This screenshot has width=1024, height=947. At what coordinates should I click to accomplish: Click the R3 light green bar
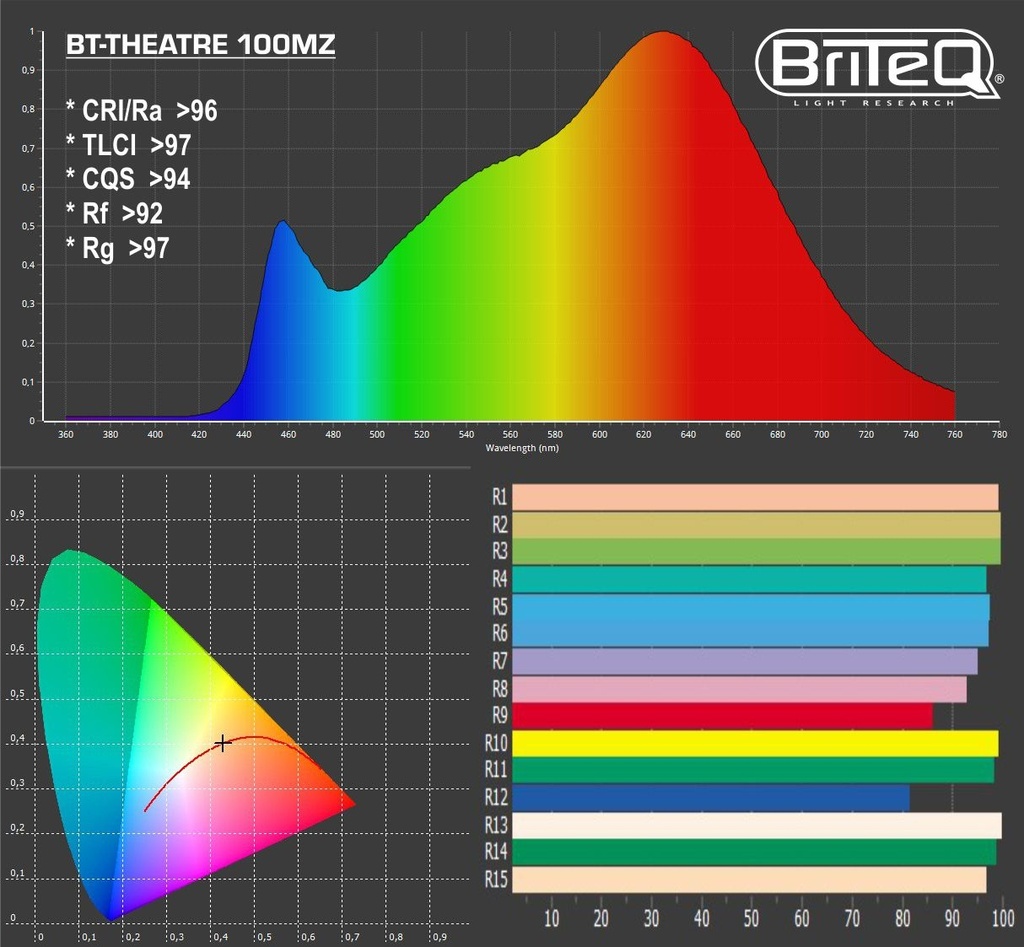click(x=757, y=551)
